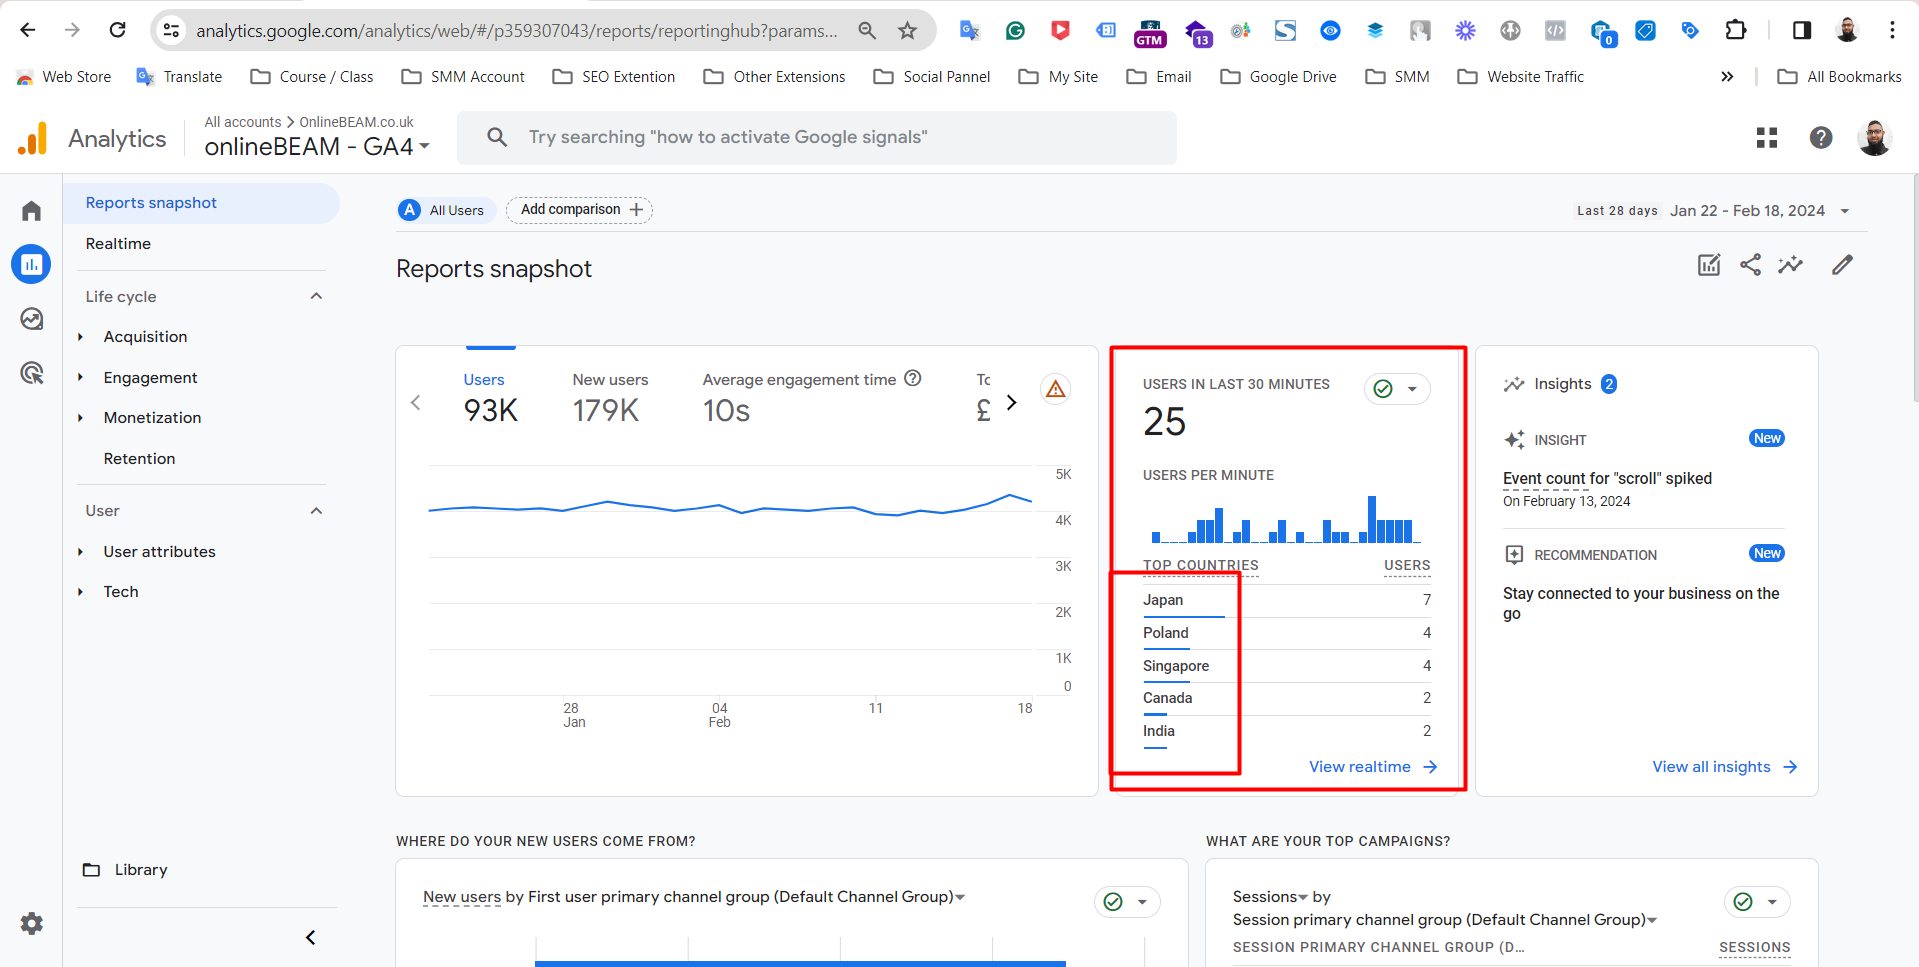Collapse the Life cycle section
Viewport: 1919px width, 967px height.
pos(316,296)
